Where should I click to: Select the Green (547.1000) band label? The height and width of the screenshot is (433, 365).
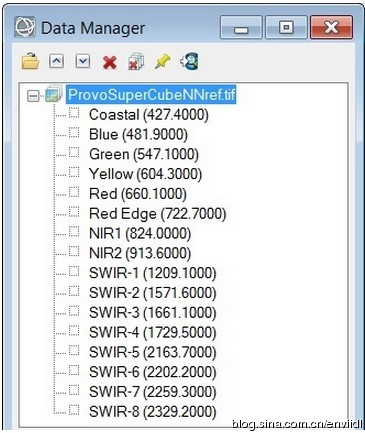coord(144,154)
